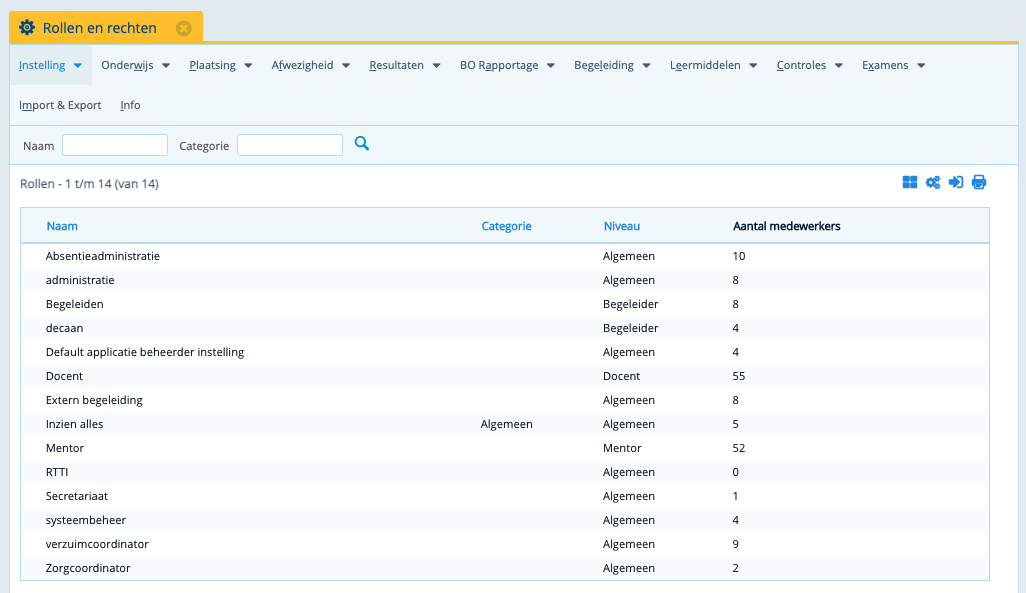This screenshot has width=1026, height=593.
Task: Select Default applicatie beheerder instelling role
Action: 145,352
